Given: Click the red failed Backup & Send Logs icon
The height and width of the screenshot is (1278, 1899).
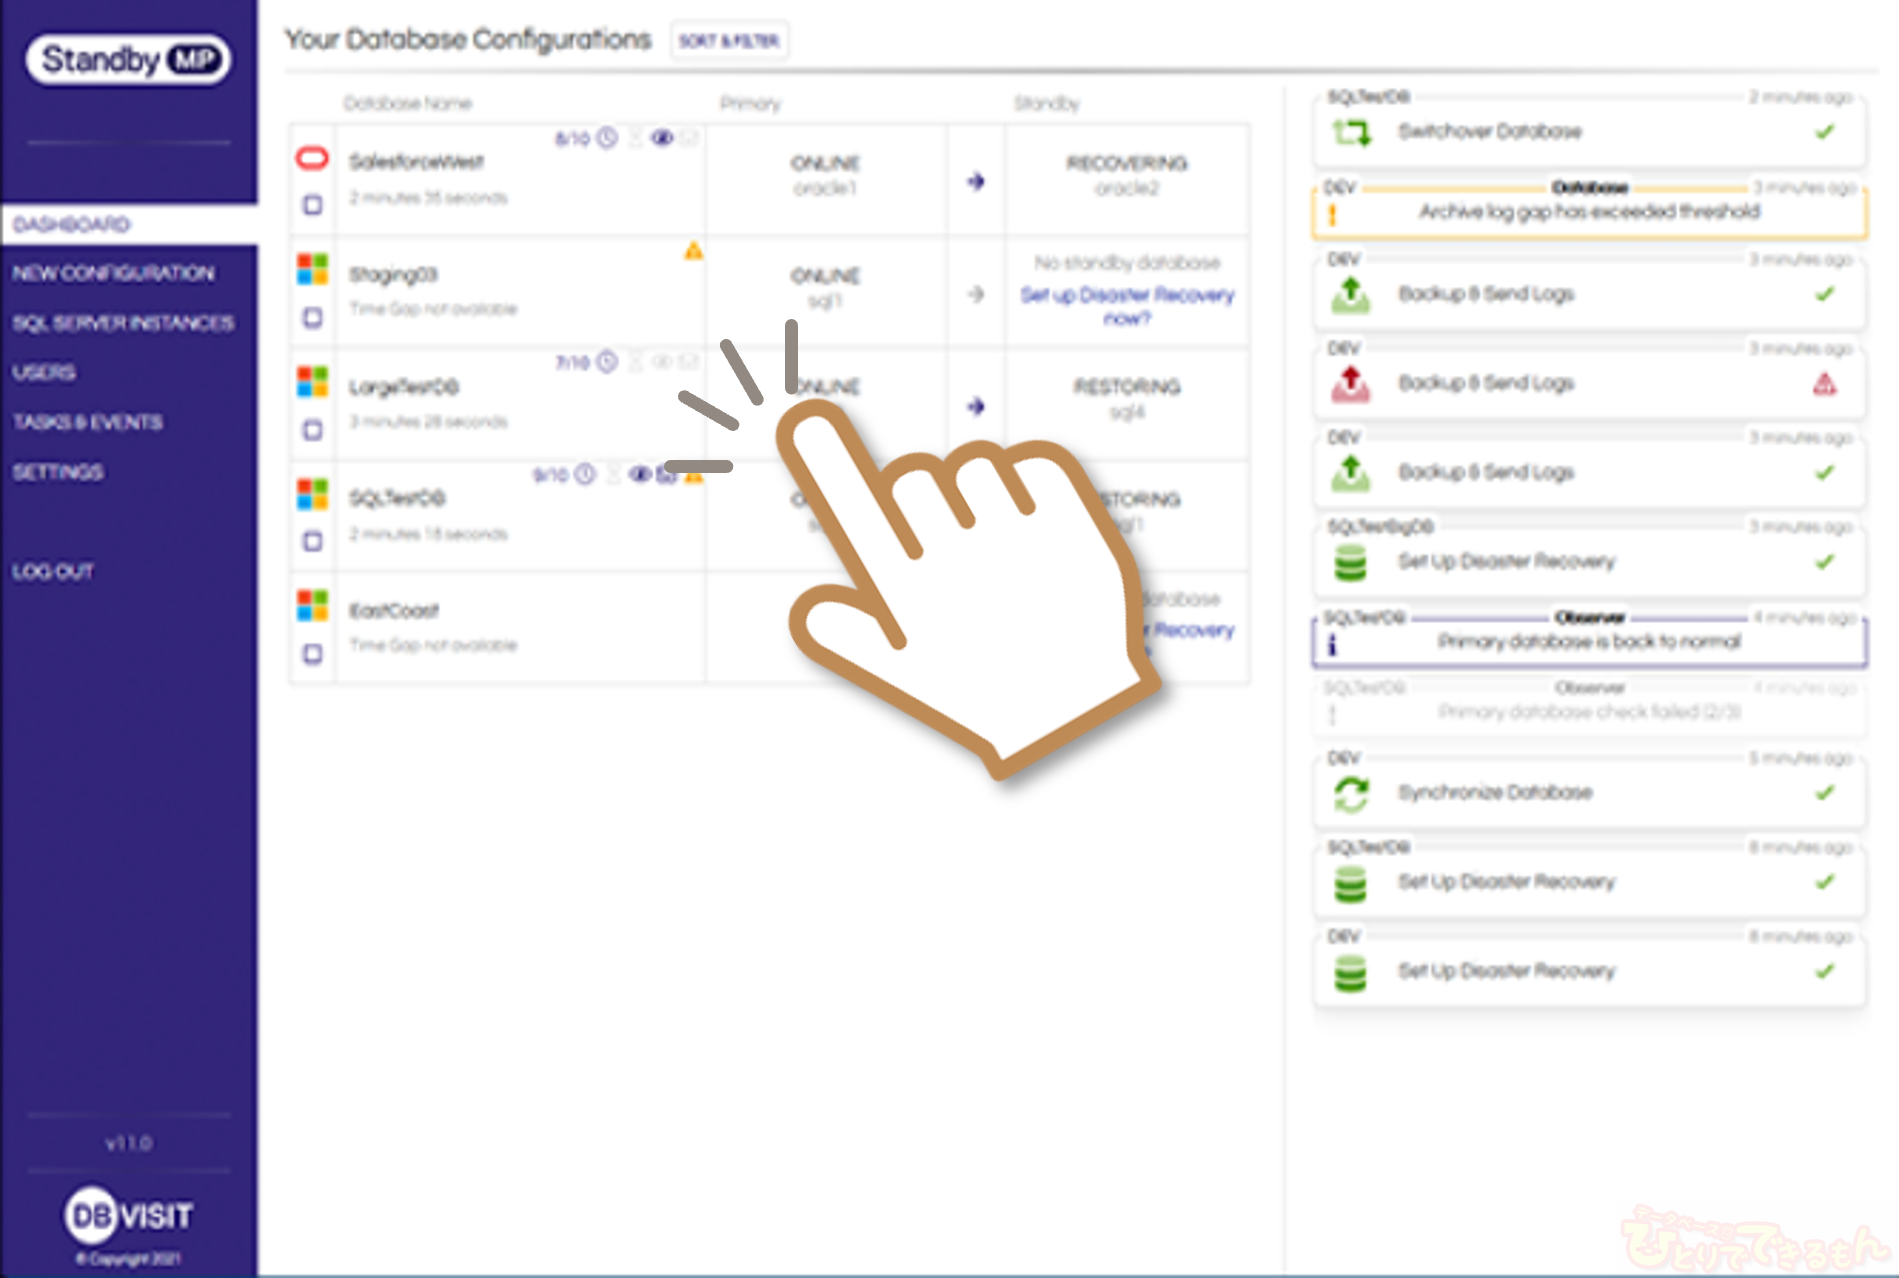Looking at the screenshot, I should 1350,384.
